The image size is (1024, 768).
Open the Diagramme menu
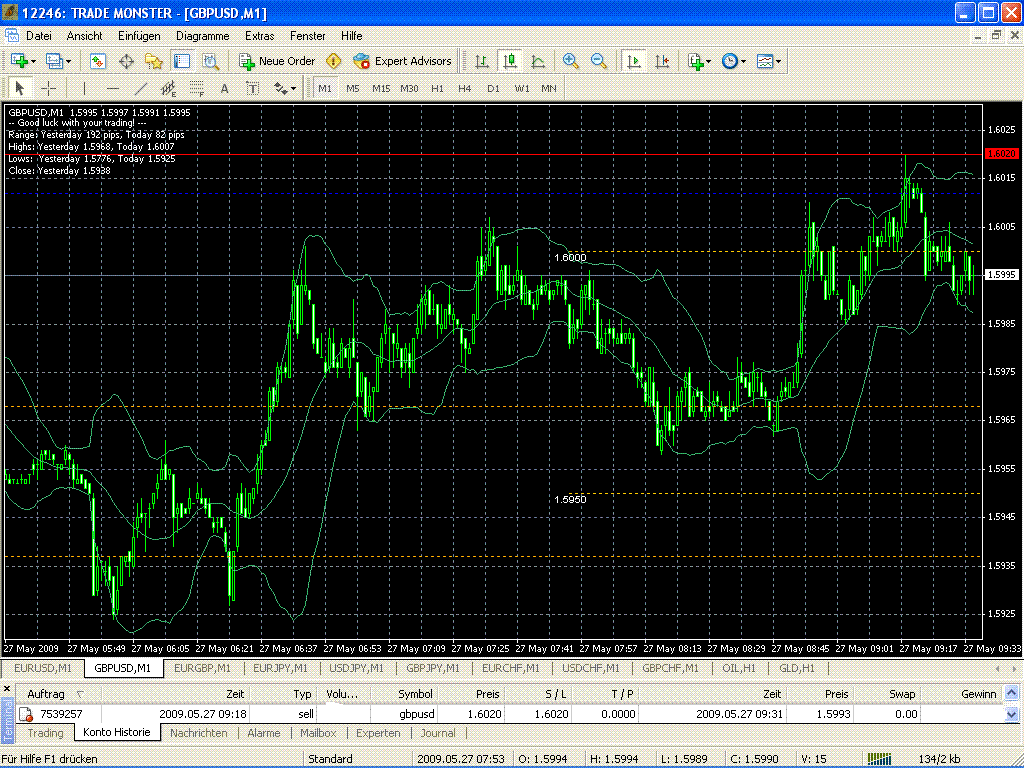pos(202,35)
